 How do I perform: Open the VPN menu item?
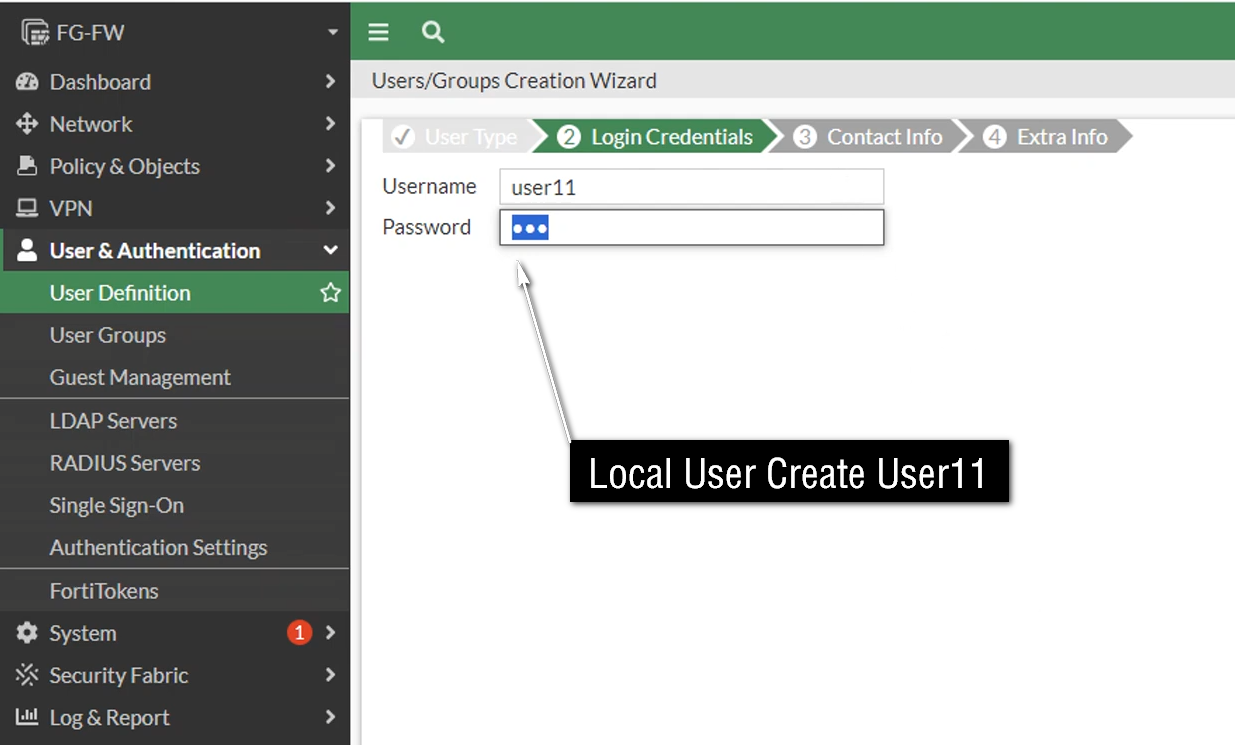(x=175, y=208)
